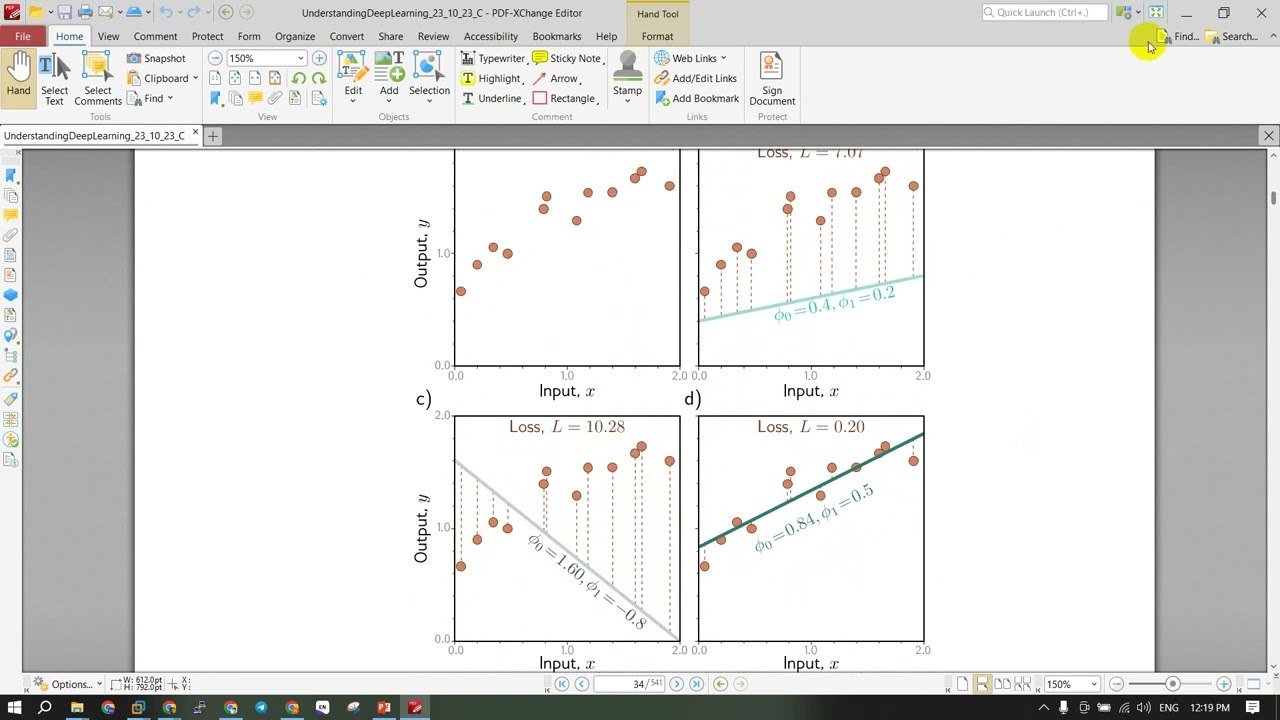Open the Web Links dropdown
The image size is (1280, 720).
tap(691, 59)
